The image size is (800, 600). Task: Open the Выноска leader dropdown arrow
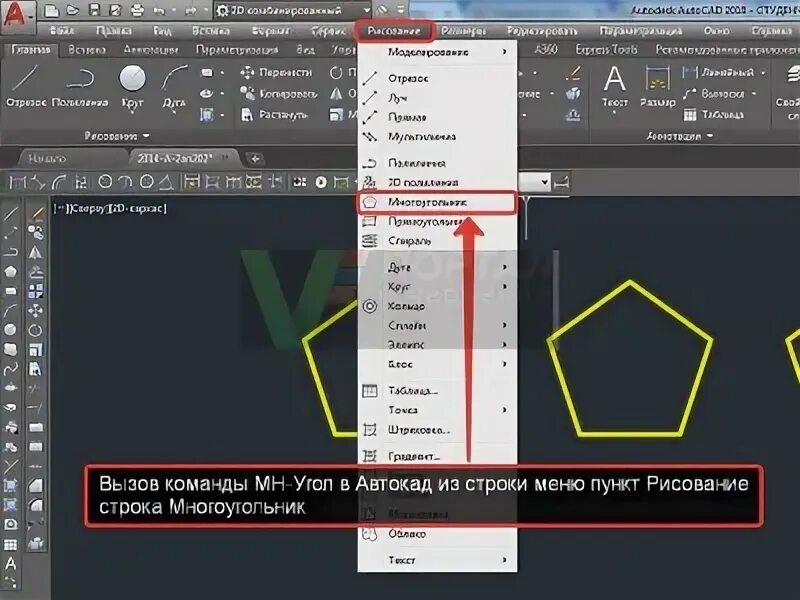tap(754, 93)
